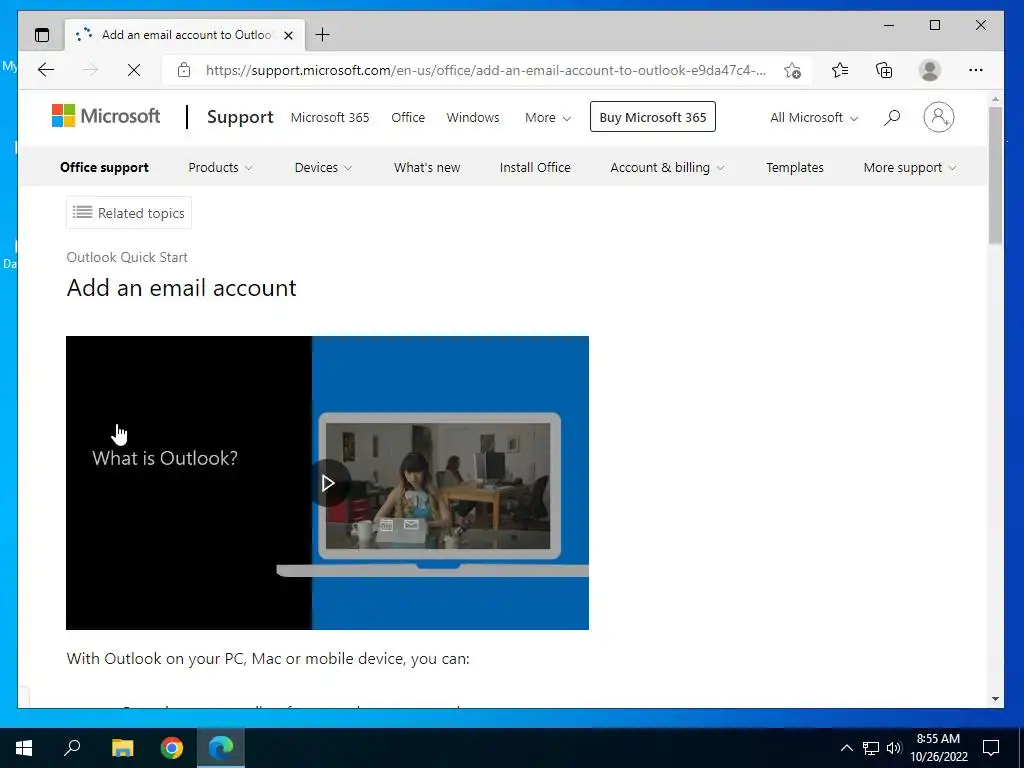Expand the Devices dropdown

(x=323, y=167)
